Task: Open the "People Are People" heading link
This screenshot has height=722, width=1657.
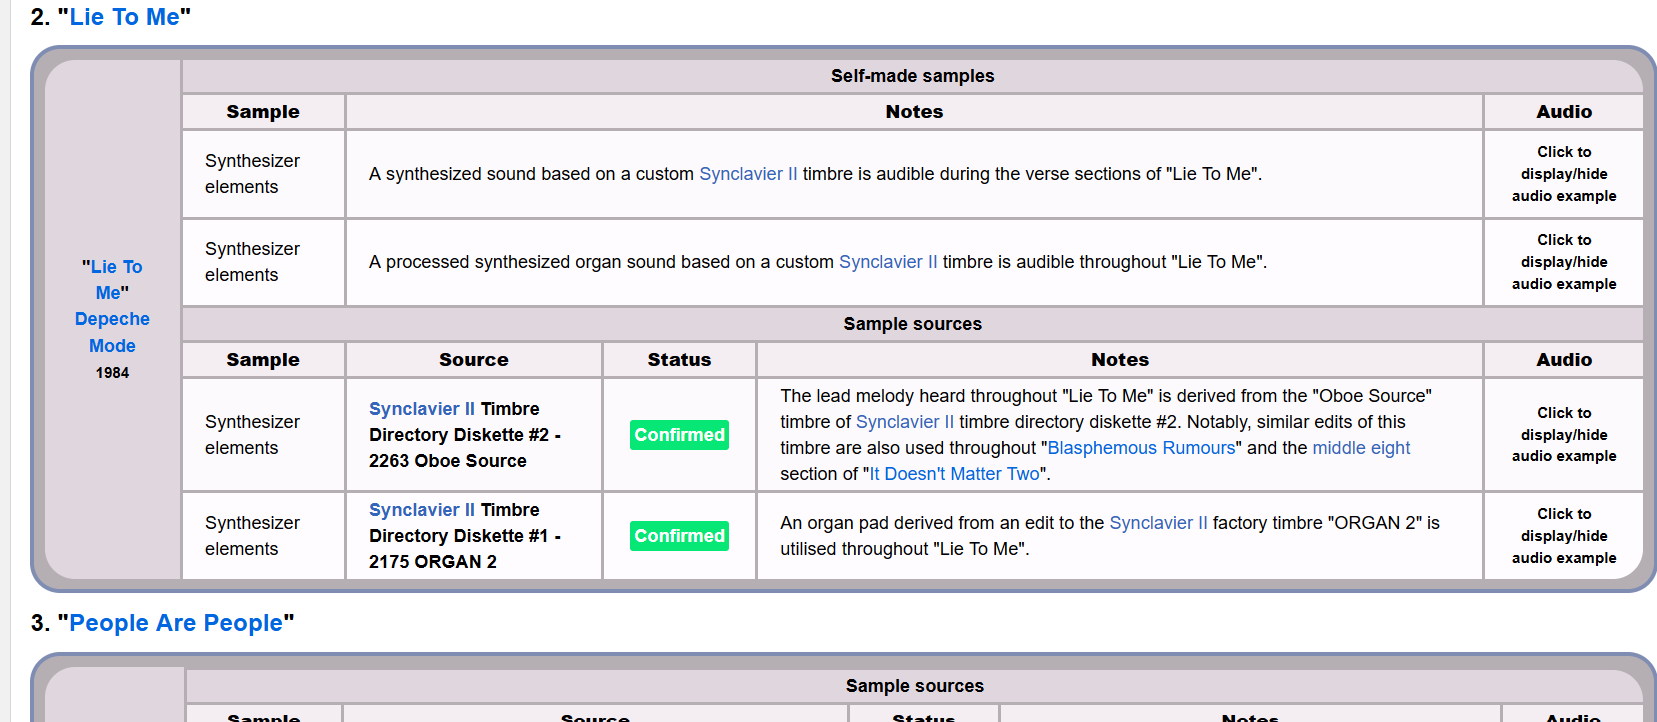Action: 175,623
